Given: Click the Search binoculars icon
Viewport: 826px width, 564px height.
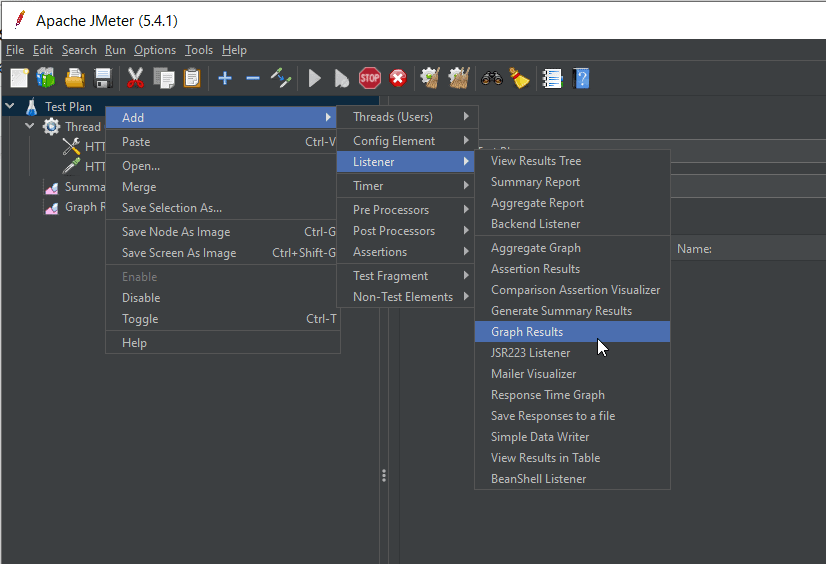Looking at the screenshot, I should 491,78.
